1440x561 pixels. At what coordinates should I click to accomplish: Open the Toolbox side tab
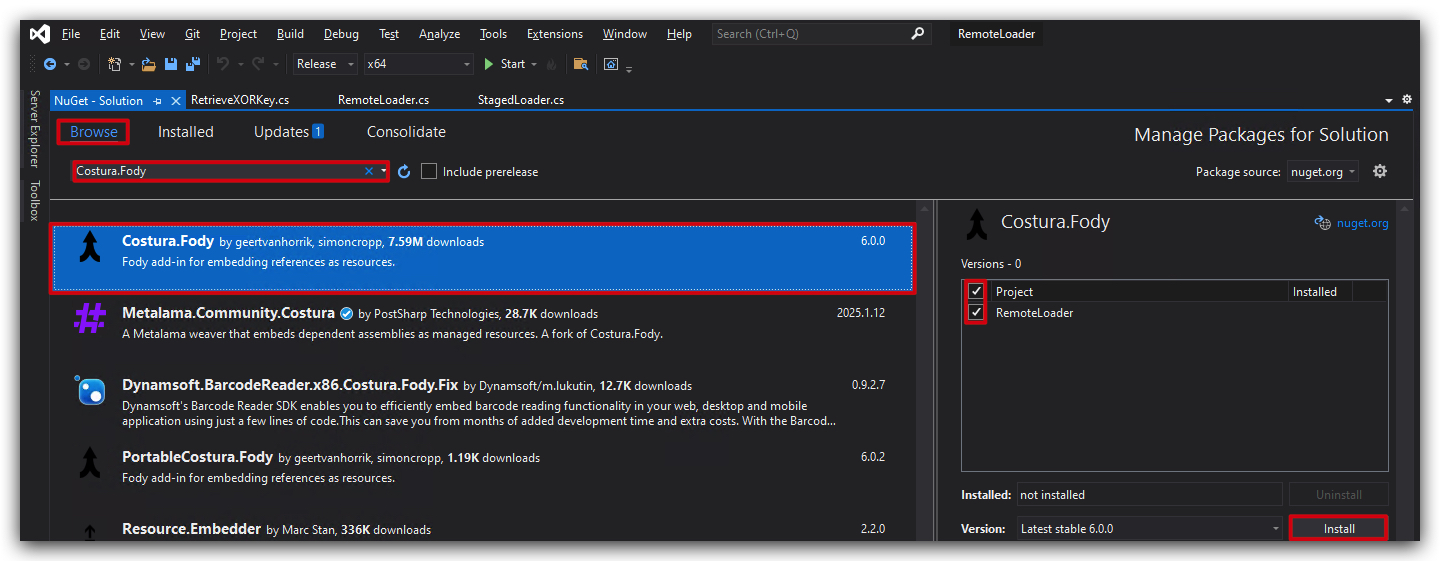tap(34, 200)
